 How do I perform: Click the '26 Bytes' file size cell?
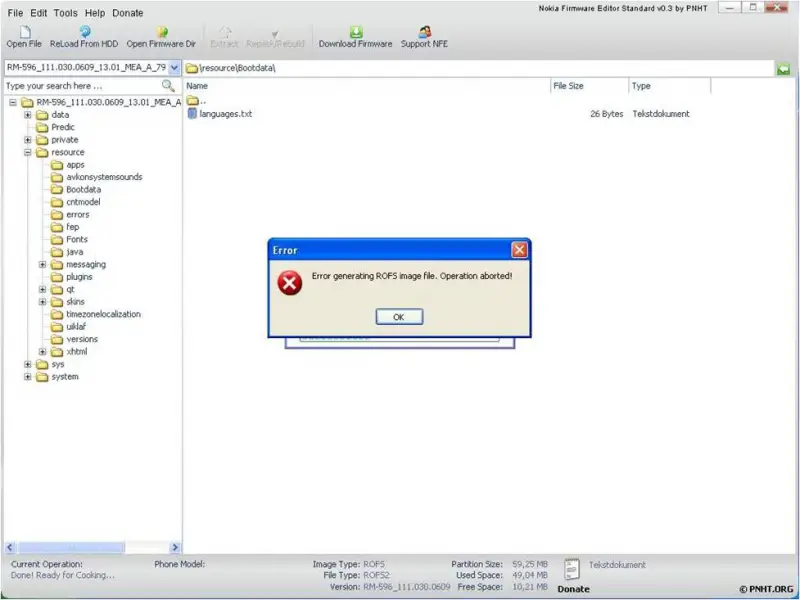click(607, 114)
